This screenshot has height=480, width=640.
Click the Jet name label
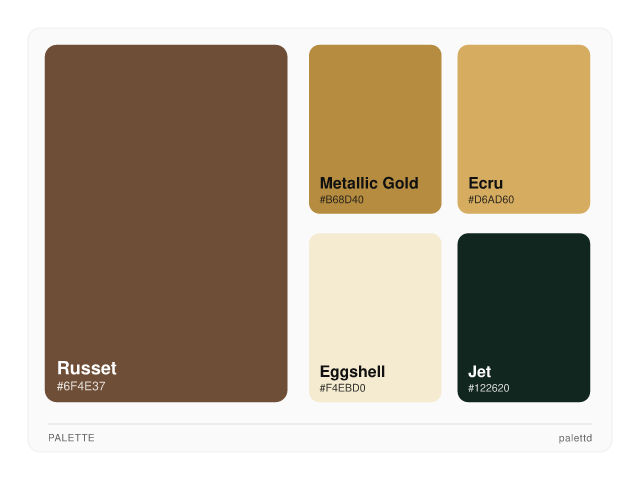pos(479,372)
